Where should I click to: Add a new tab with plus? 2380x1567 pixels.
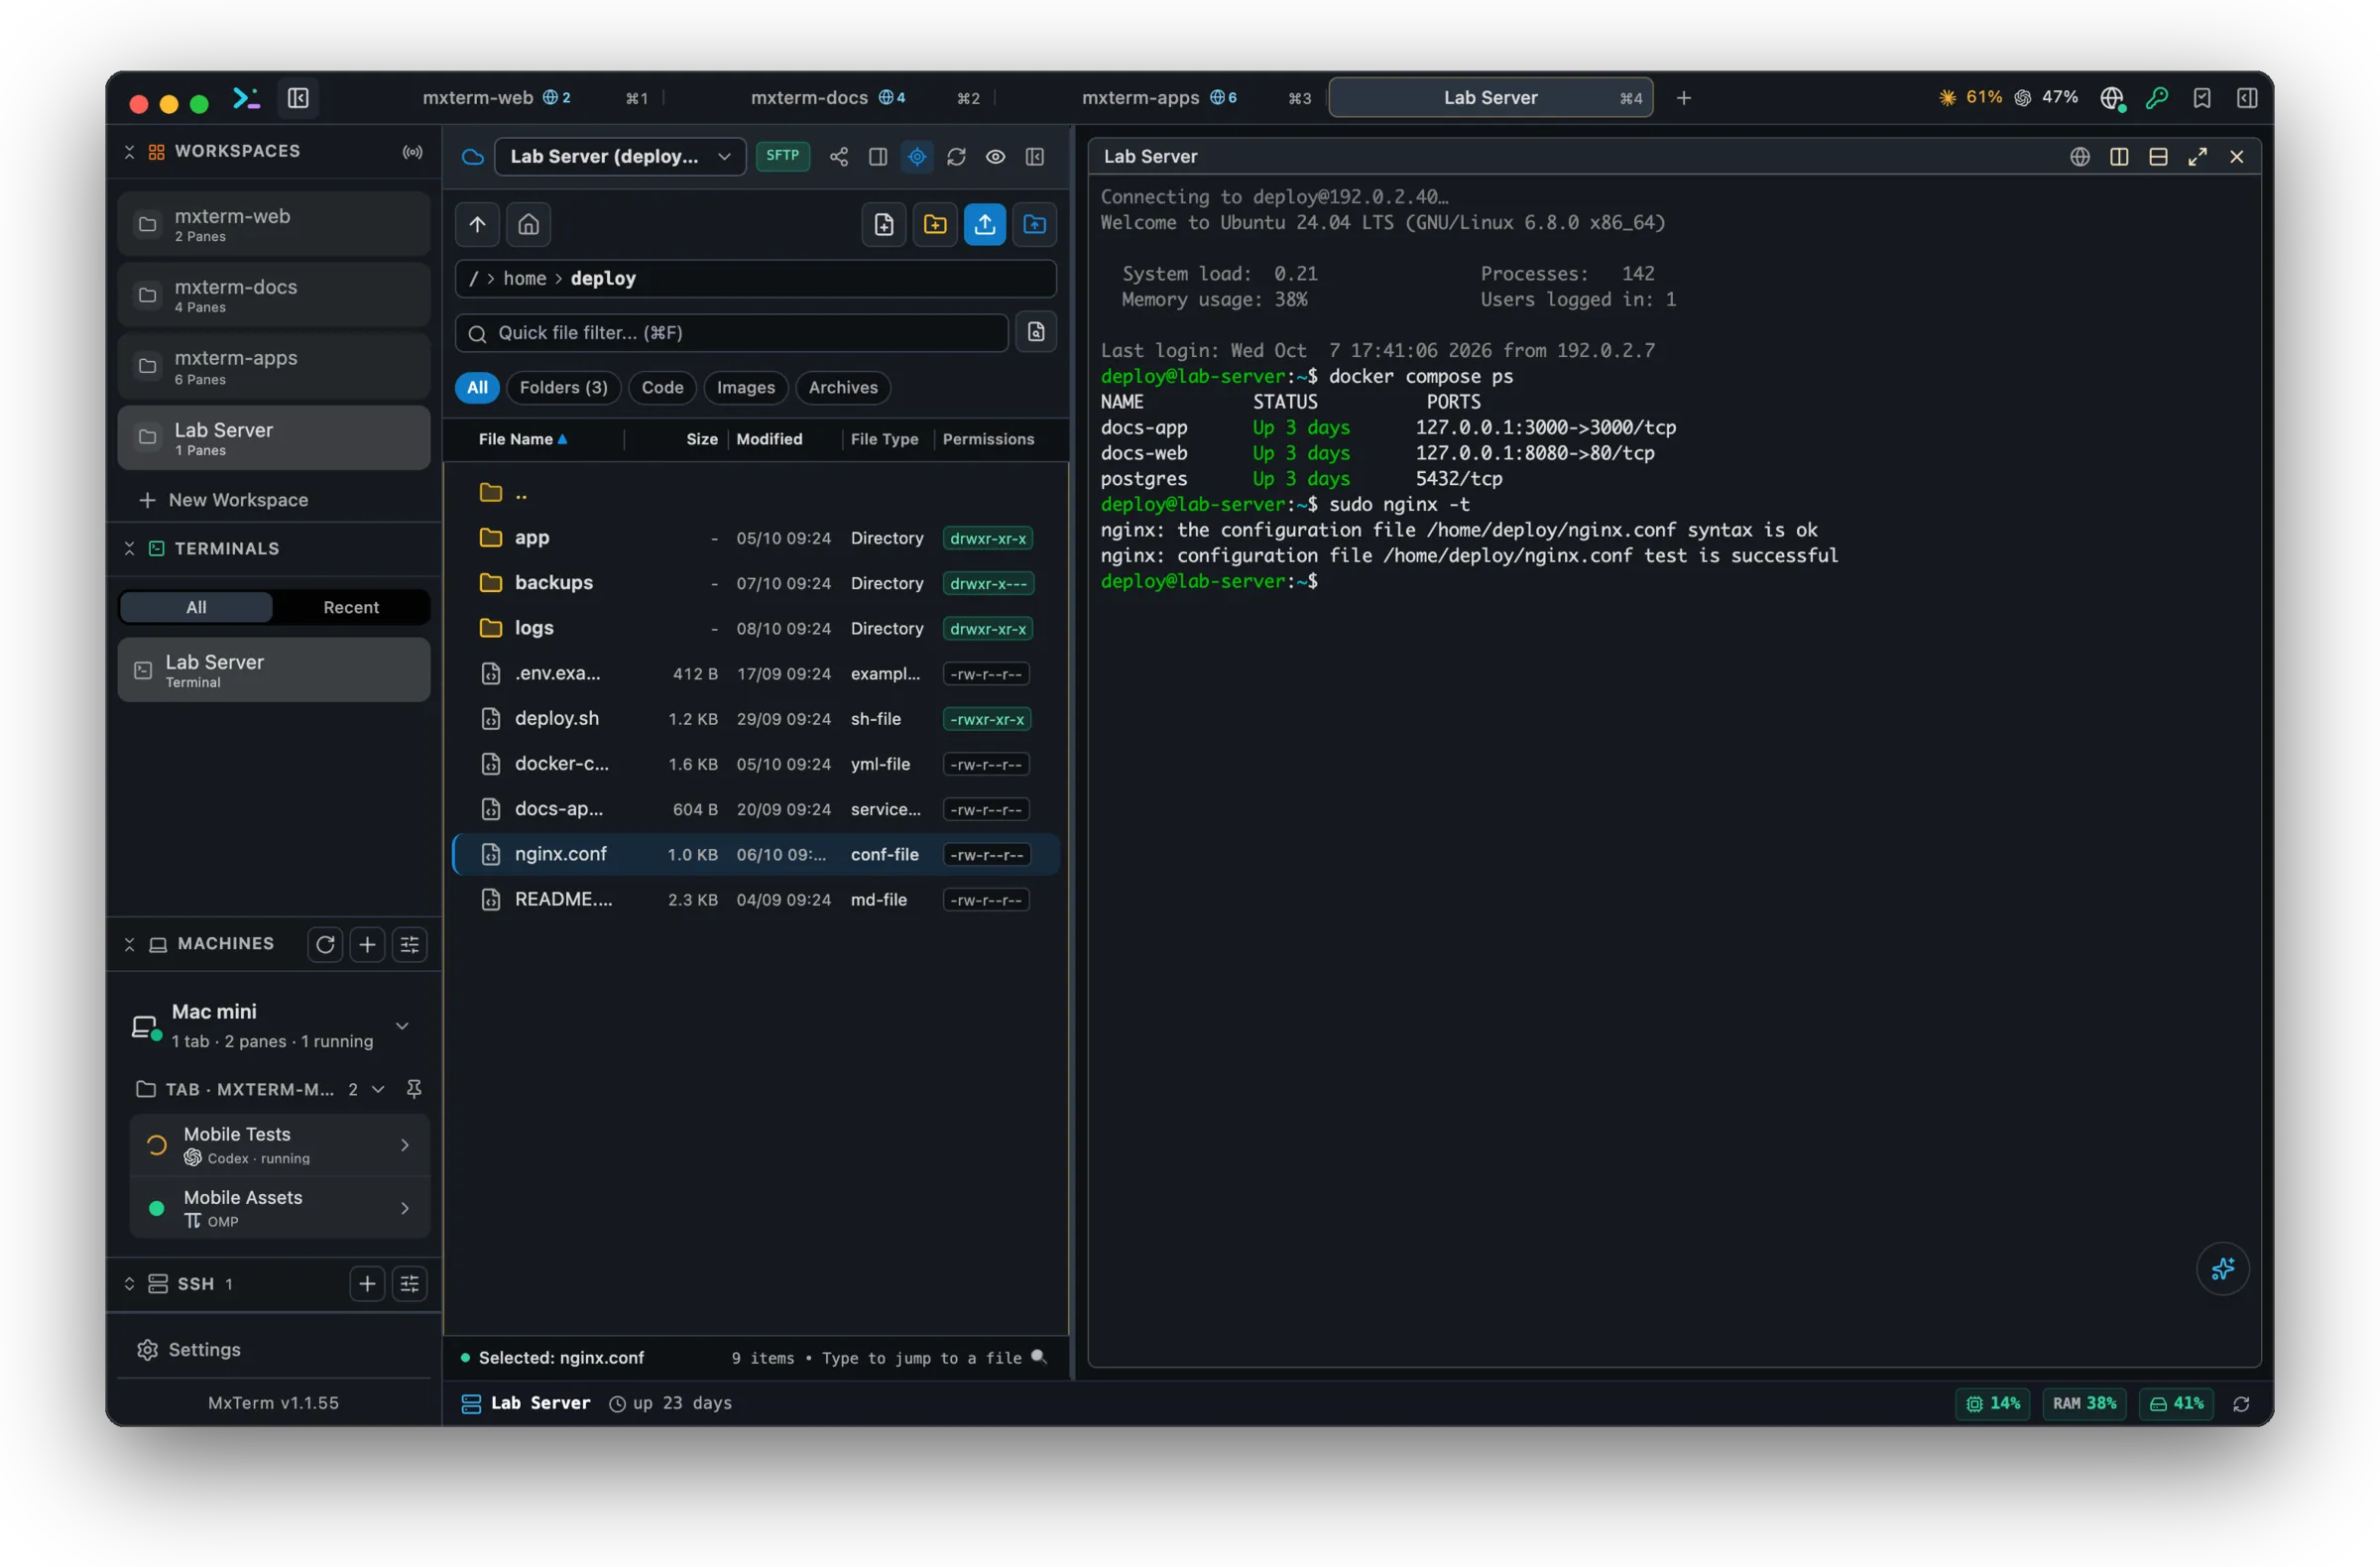(x=1684, y=98)
